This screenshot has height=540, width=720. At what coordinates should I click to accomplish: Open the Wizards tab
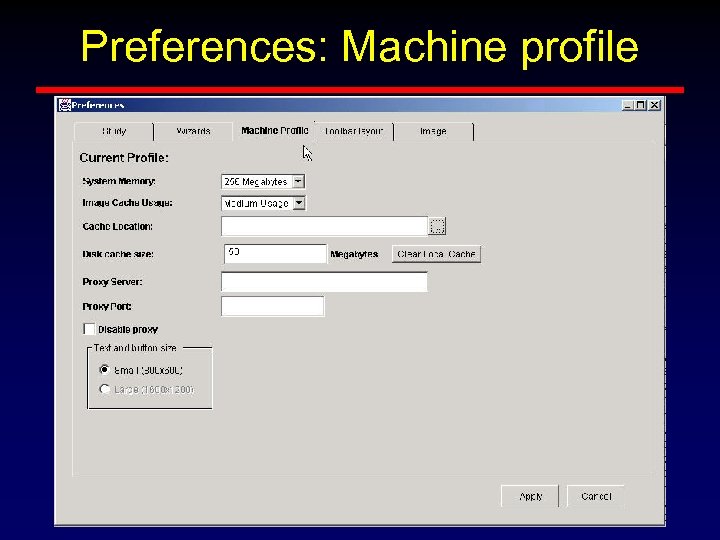(x=193, y=131)
